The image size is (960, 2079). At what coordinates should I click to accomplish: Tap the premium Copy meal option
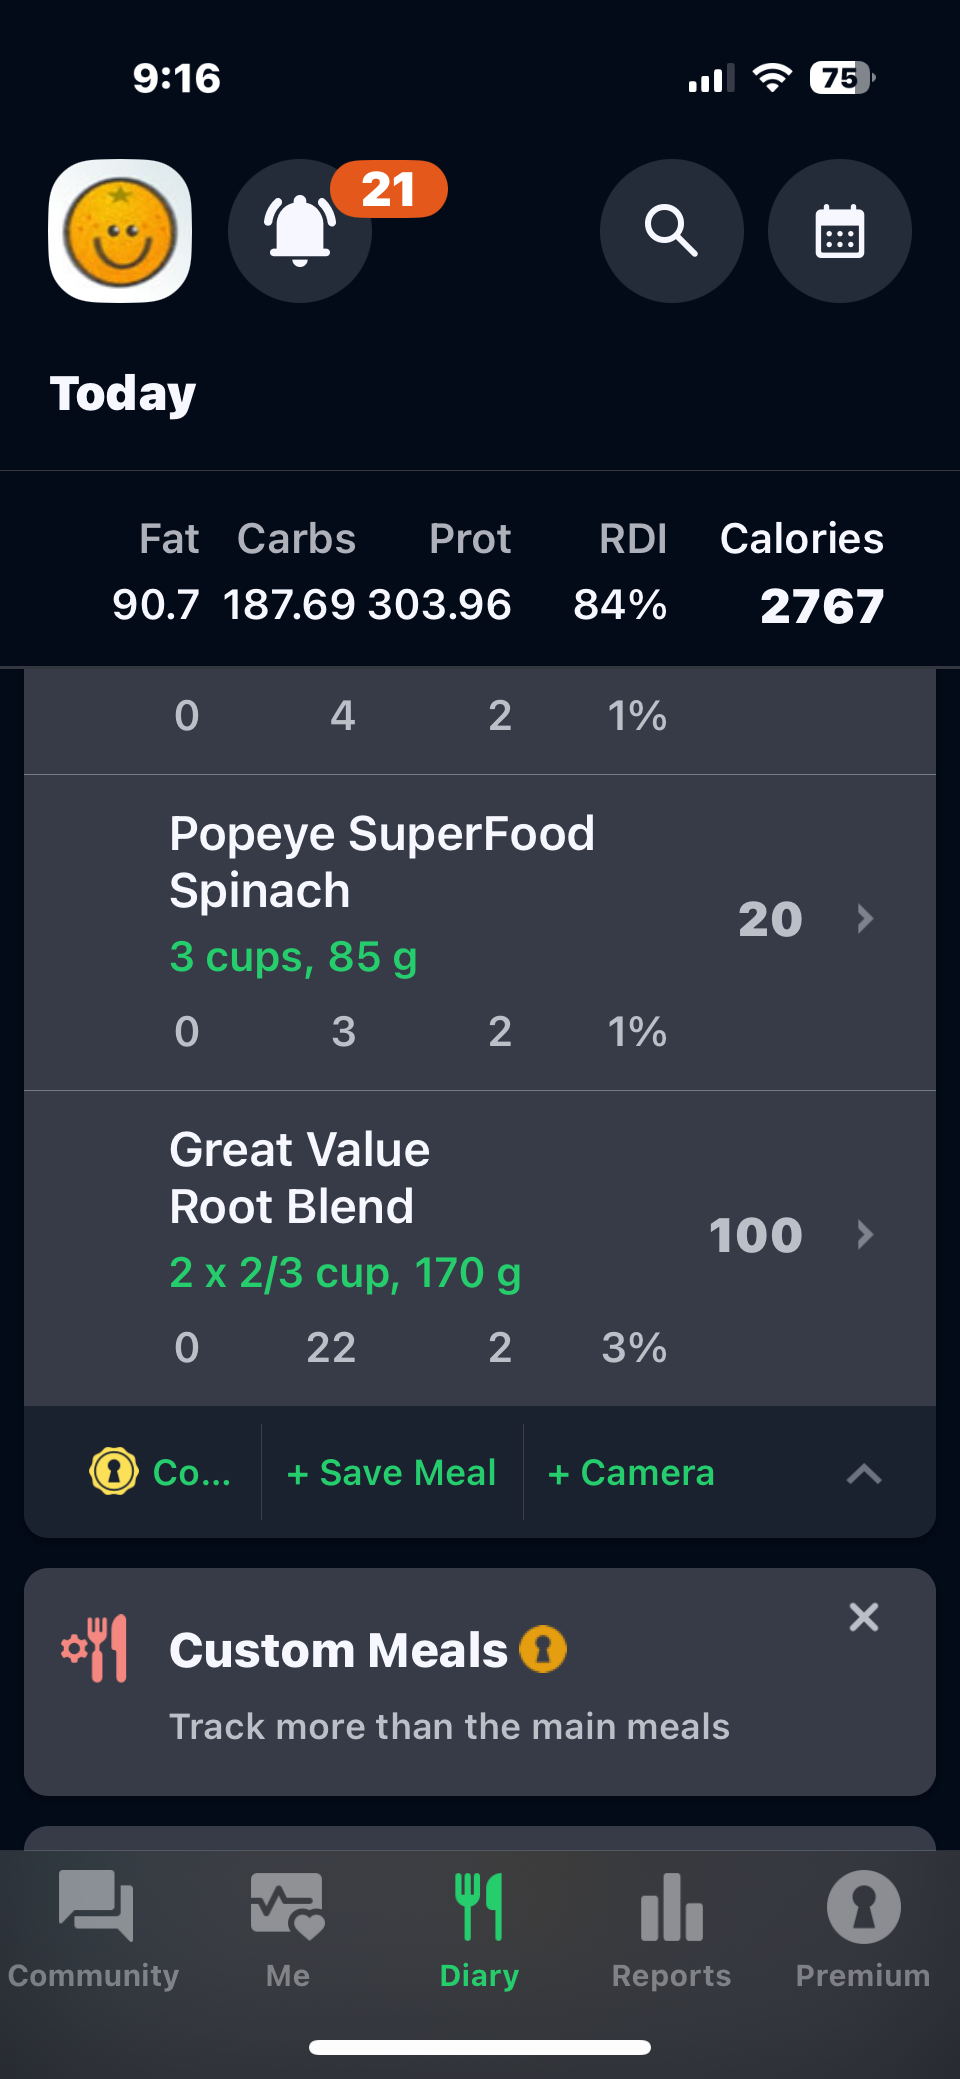coord(160,1472)
